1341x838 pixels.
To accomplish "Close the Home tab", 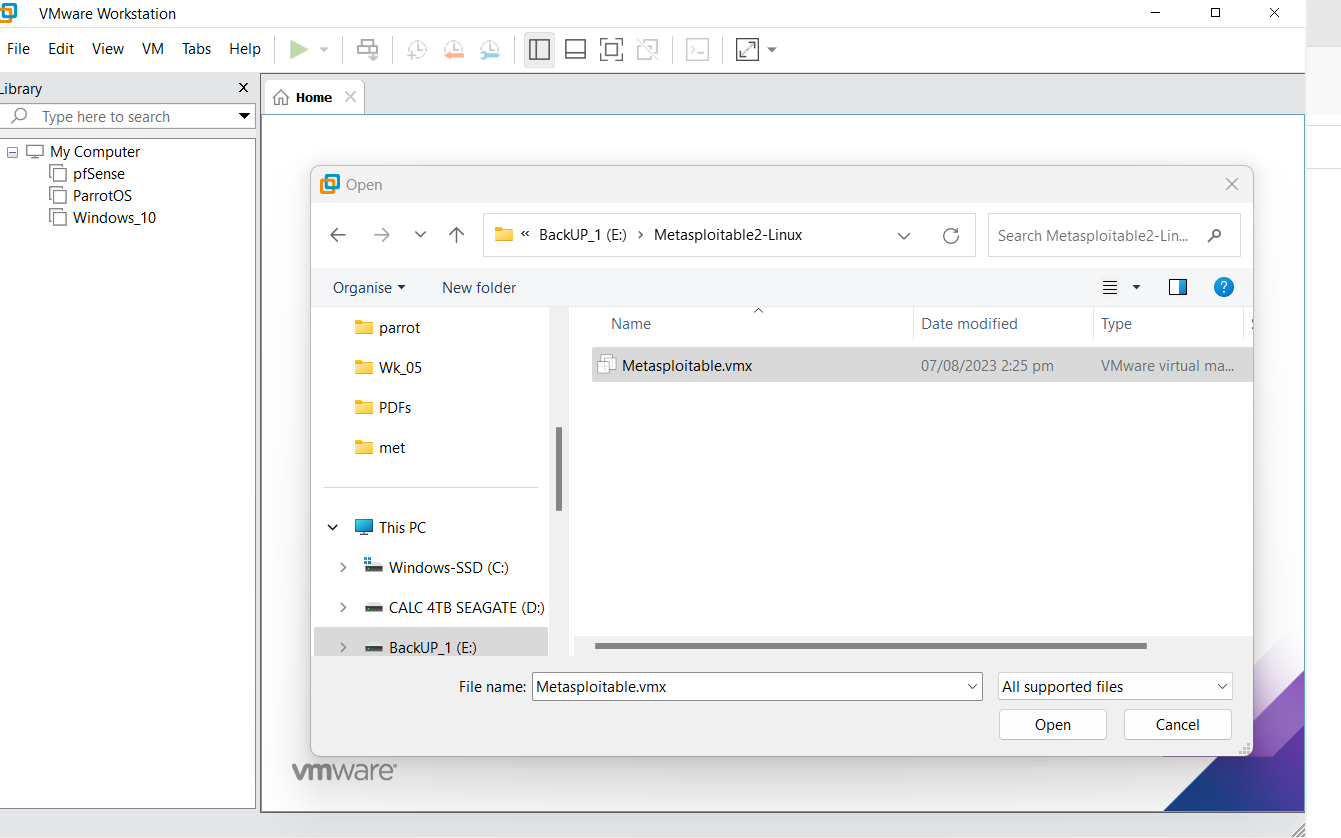I will pyautogui.click(x=350, y=97).
